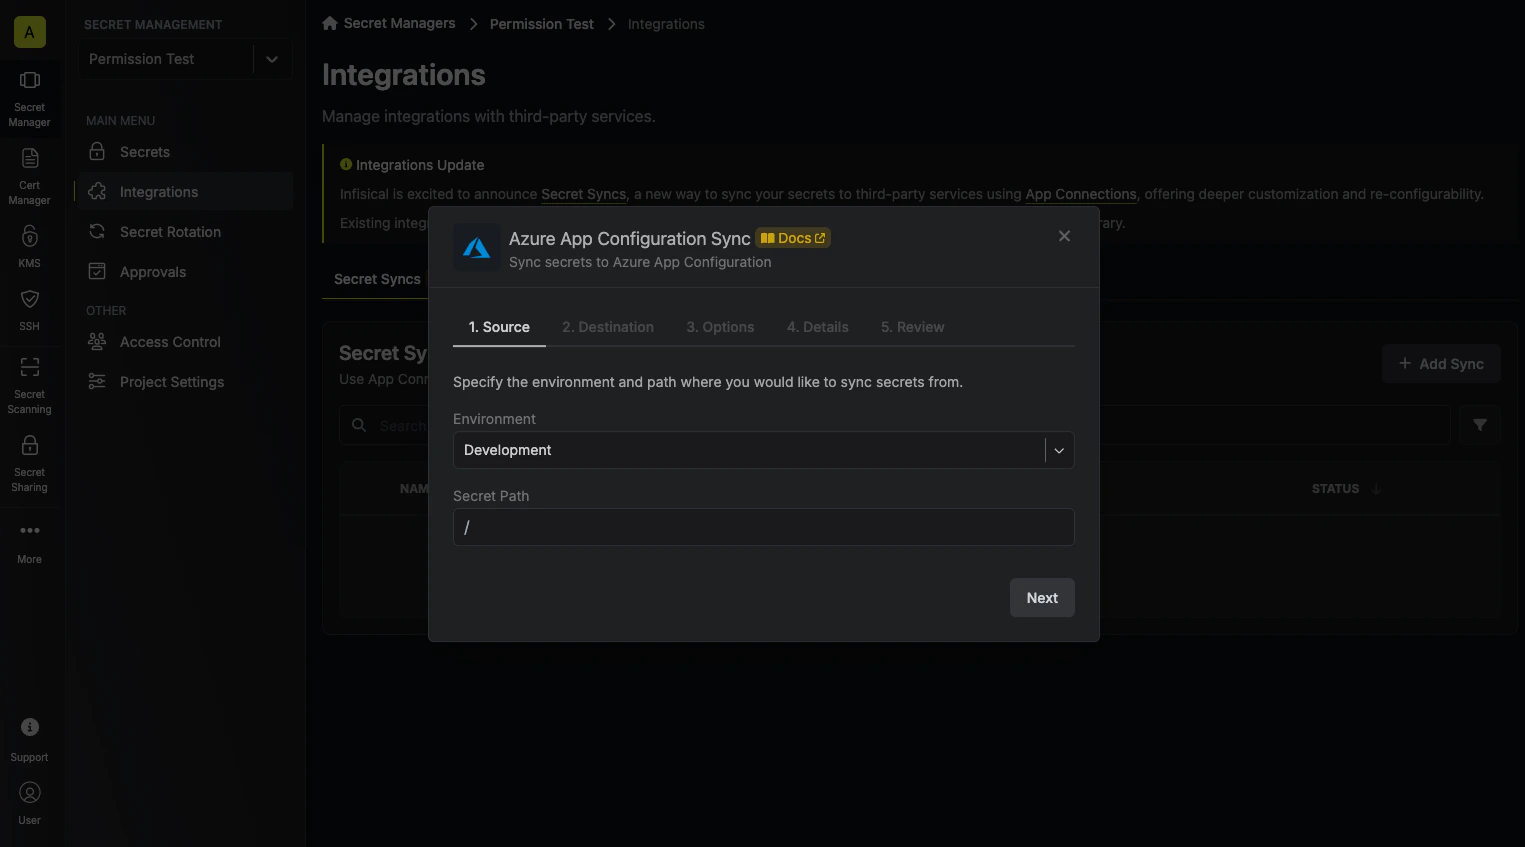1525x847 pixels.
Task: Click the Project Settings sliders icon
Action: (97, 382)
